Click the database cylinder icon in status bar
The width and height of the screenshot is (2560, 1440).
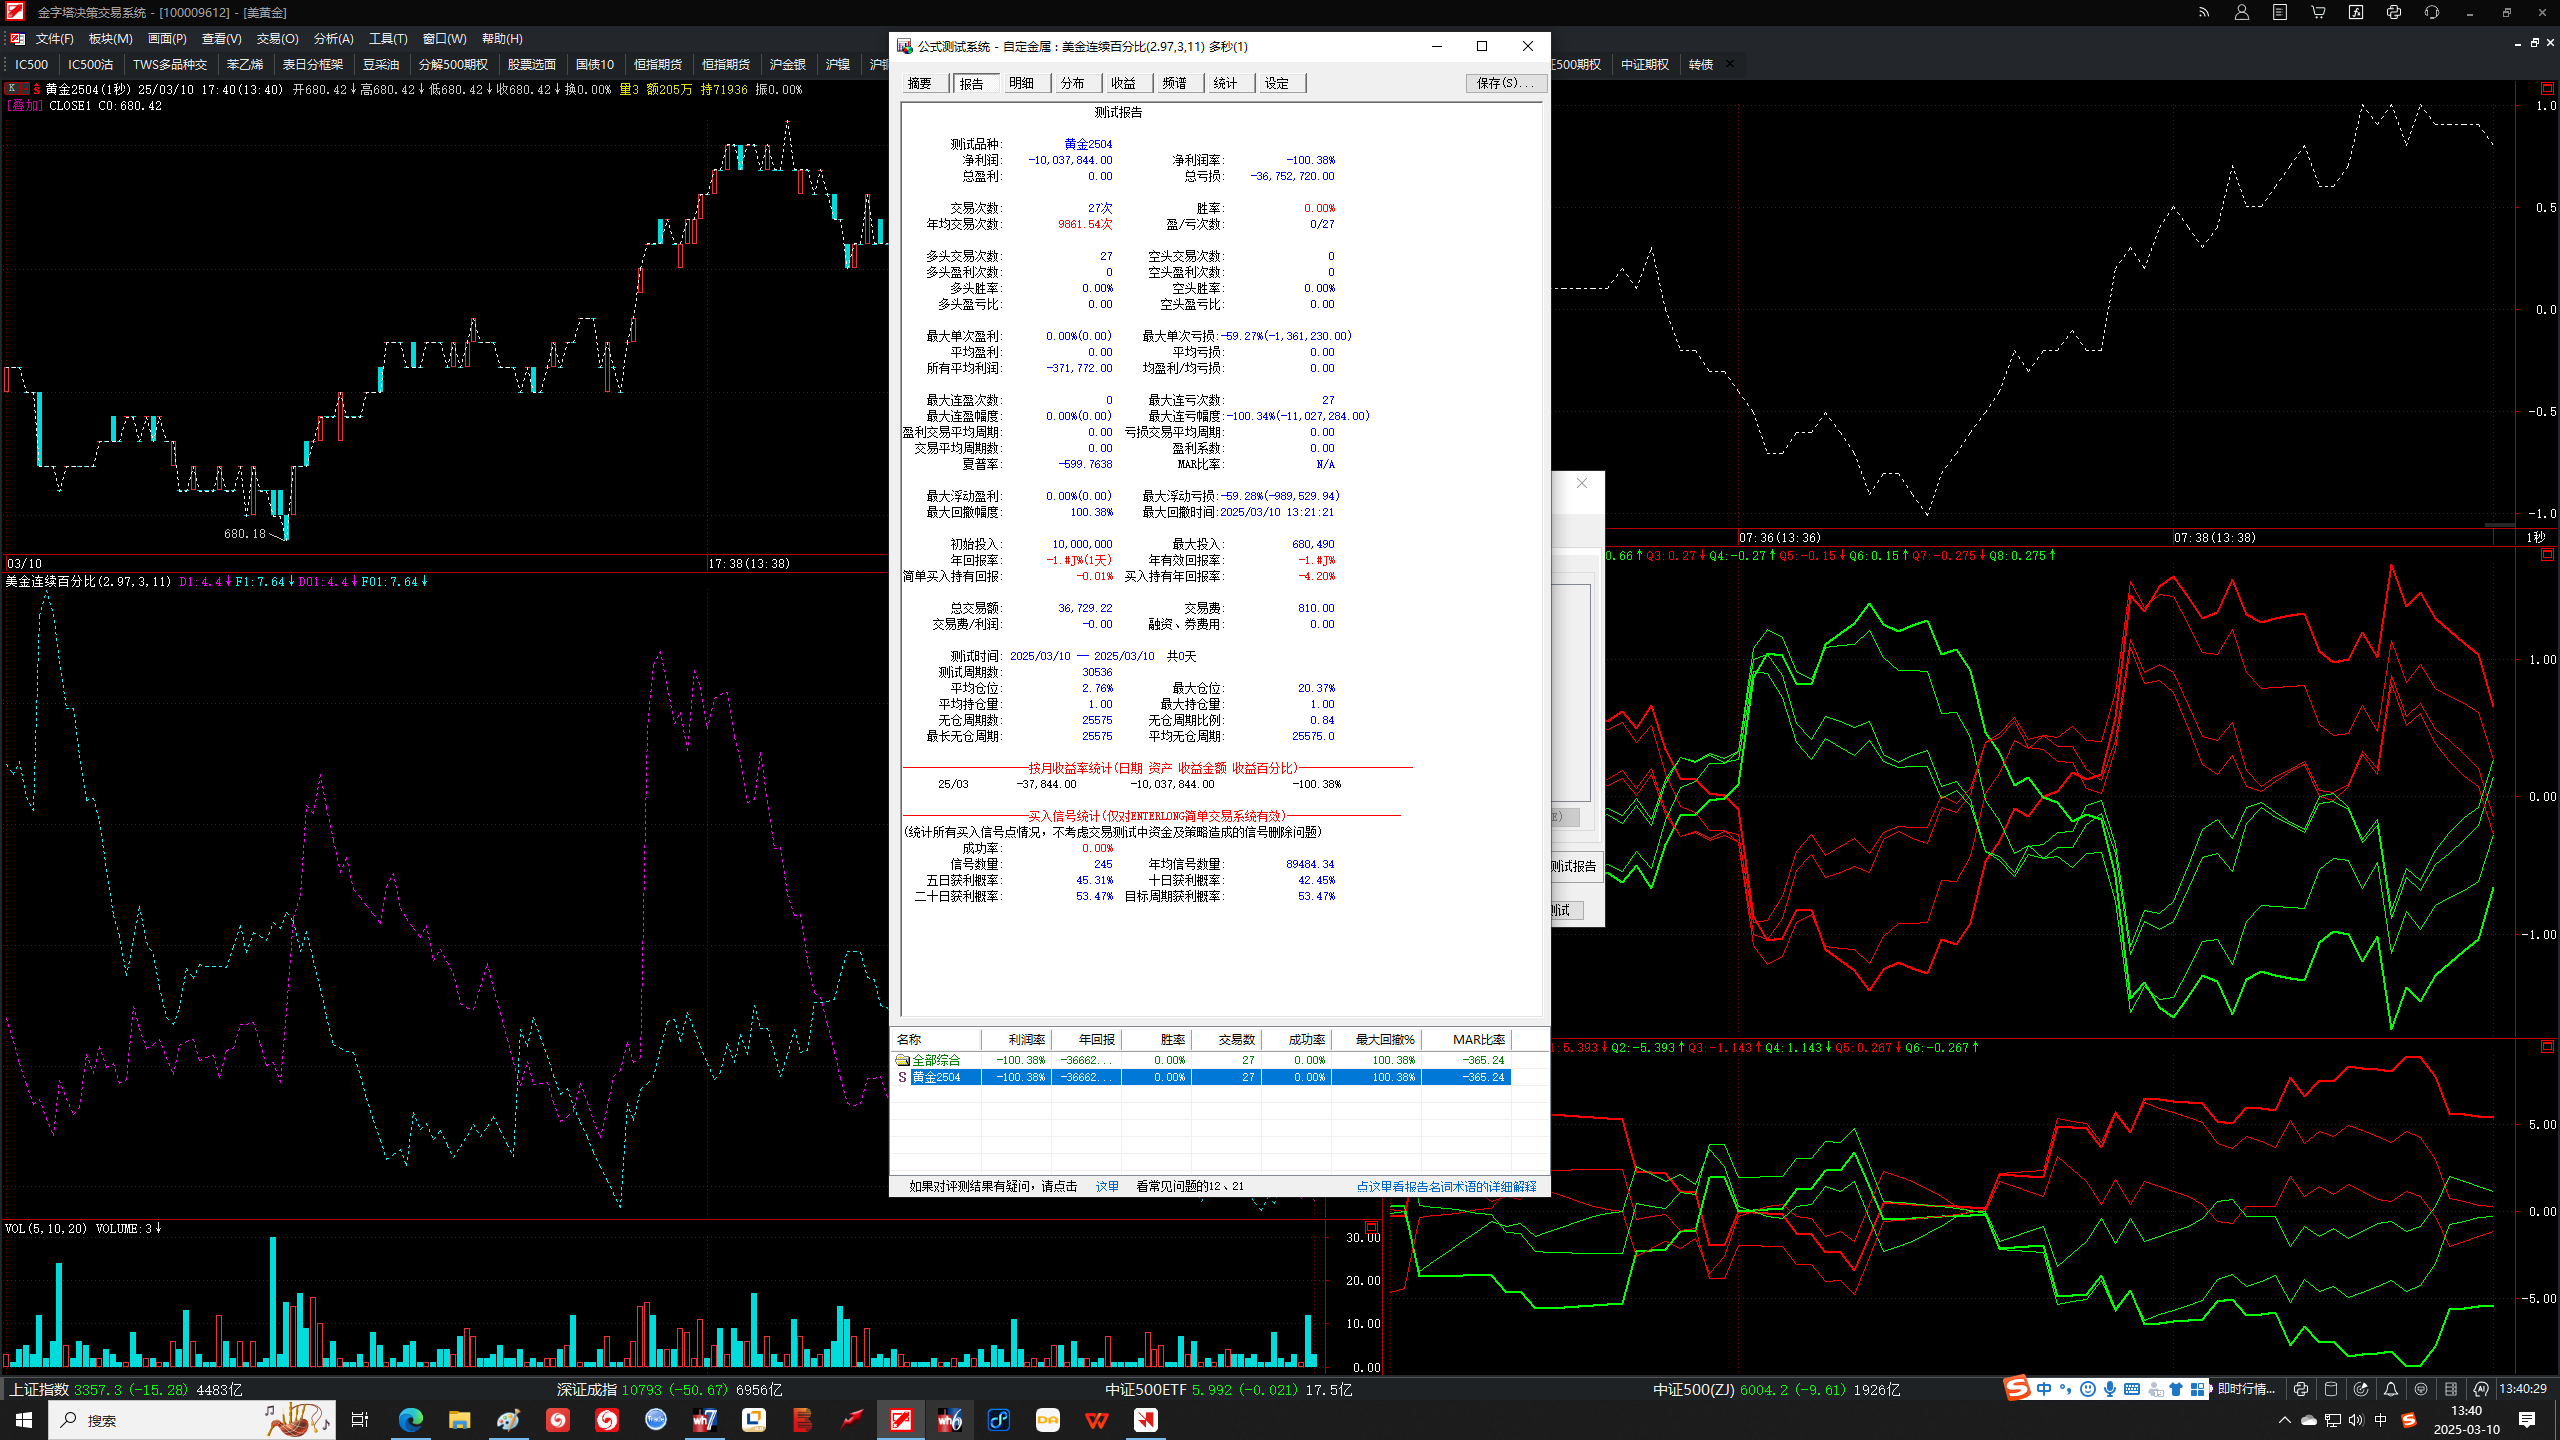(x=2331, y=1389)
